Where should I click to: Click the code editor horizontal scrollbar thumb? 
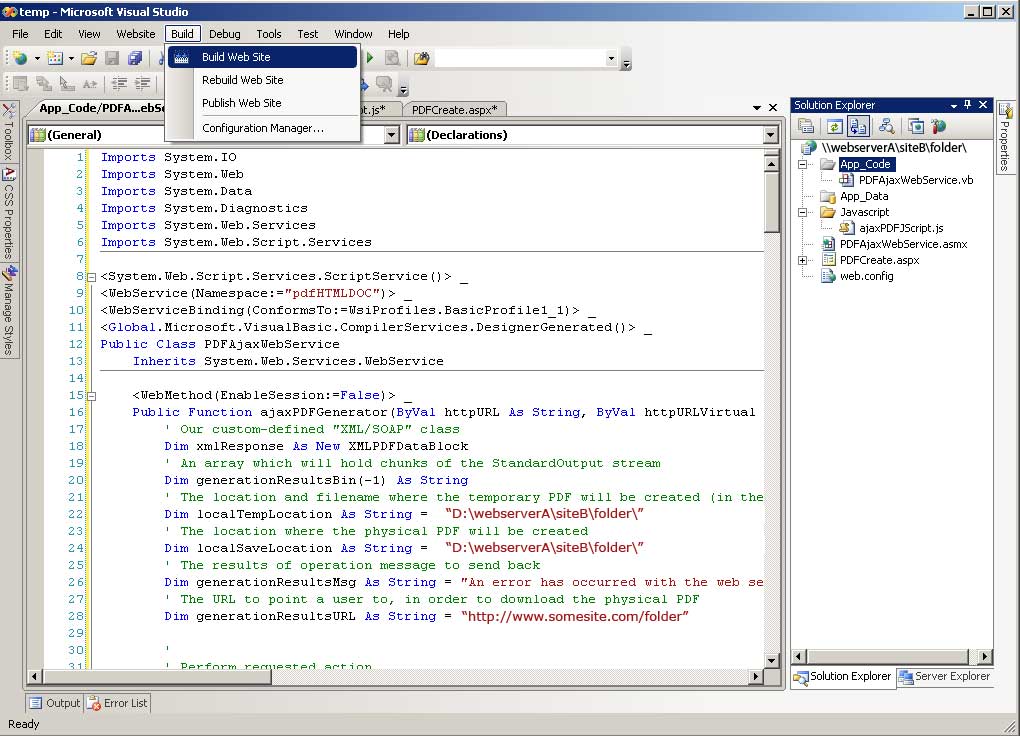tap(157, 677)
